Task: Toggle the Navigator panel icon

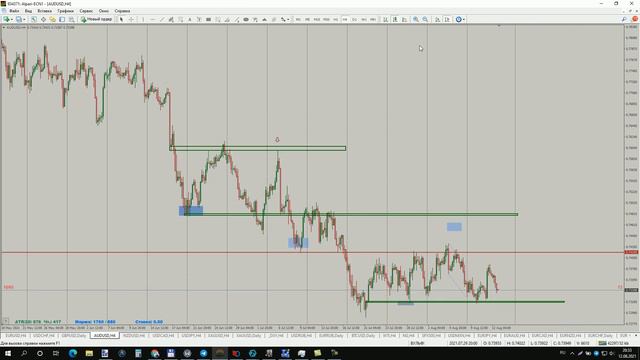Action: click(53, 19)
